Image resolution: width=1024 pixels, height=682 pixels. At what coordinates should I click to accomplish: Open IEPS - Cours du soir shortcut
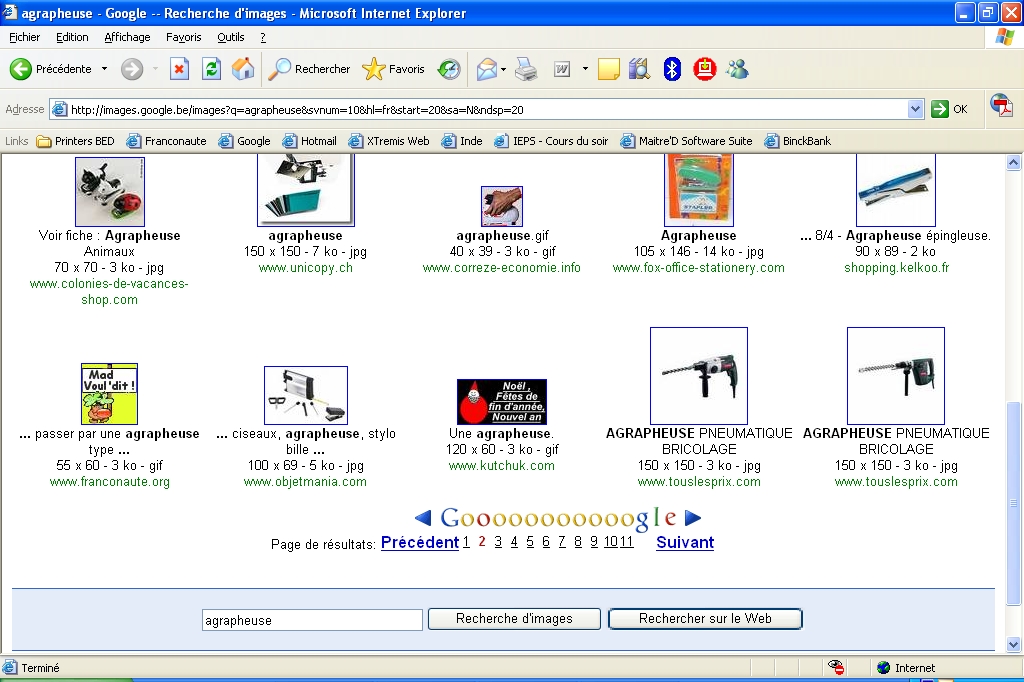click(x=551, y=141)
